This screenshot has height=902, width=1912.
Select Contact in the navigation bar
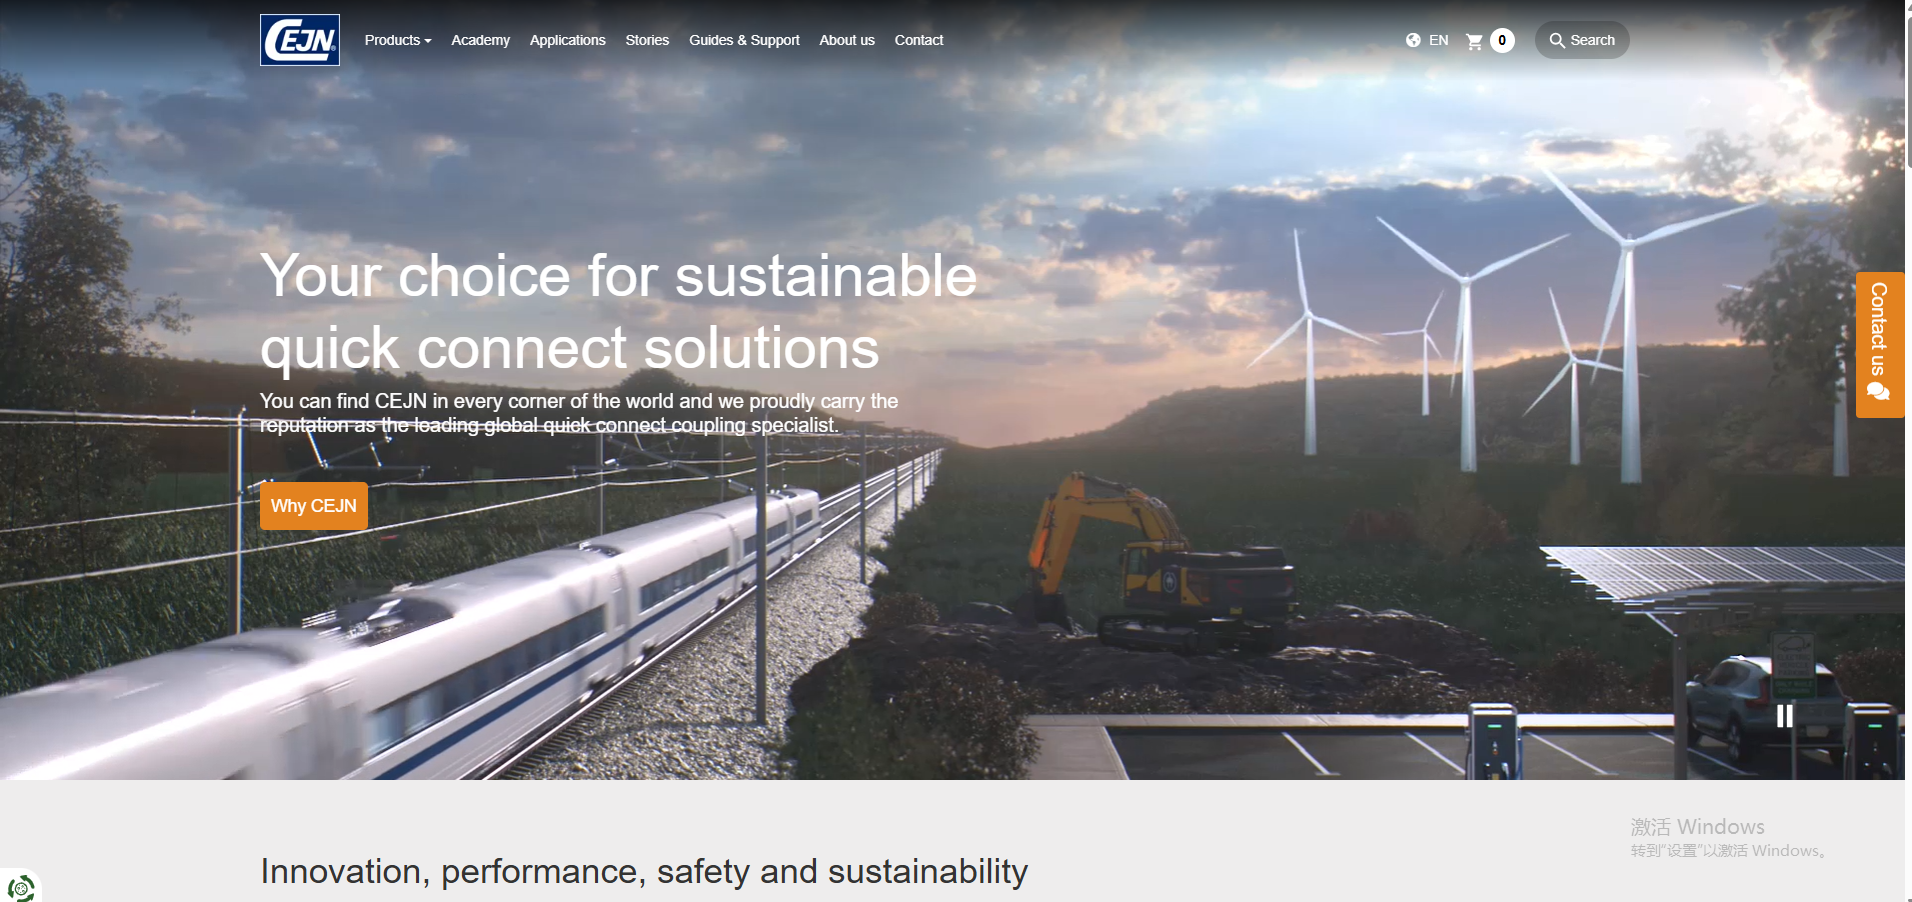(919, 40)
